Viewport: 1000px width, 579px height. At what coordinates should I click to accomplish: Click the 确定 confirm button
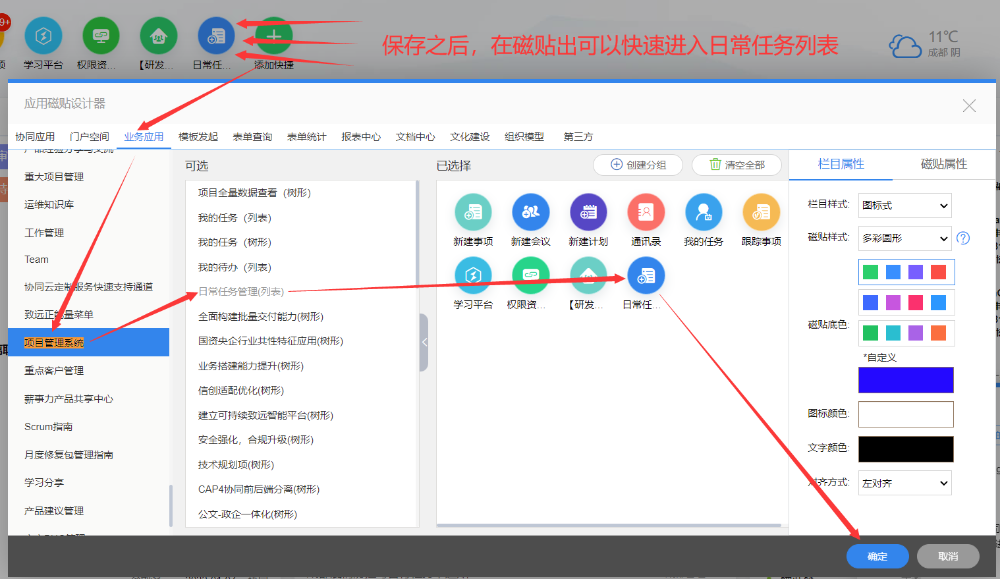pyautogui.click(x=877, y=556)
